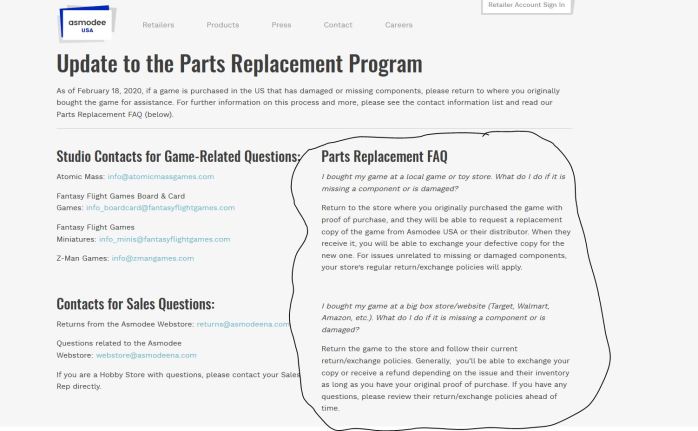Click the Studio Contacts for Game-Related Questions heading
Viewport: 698px width, 431px height.
(178, 157)
